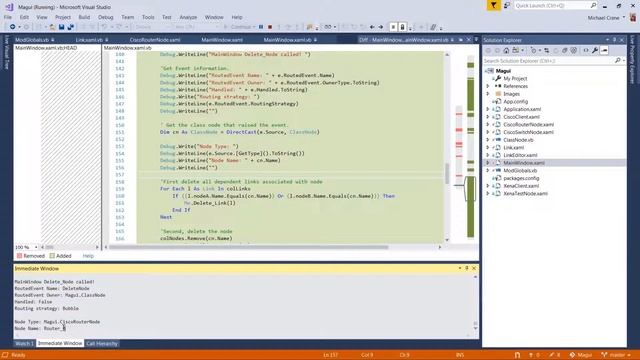Open the Immediate Window options dropdown arrow
This screenshot has height=360, width=640.
(x=460, y=268)
